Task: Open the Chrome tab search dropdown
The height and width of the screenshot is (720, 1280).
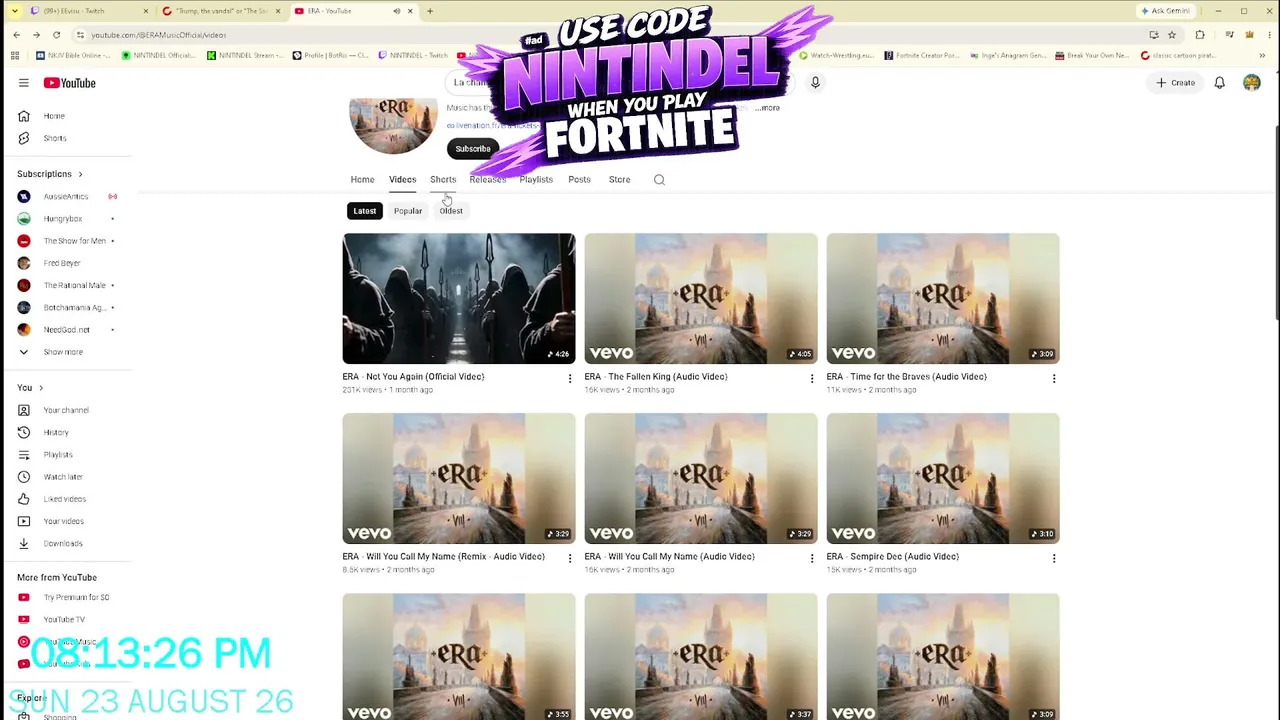Action: (14, 11)
